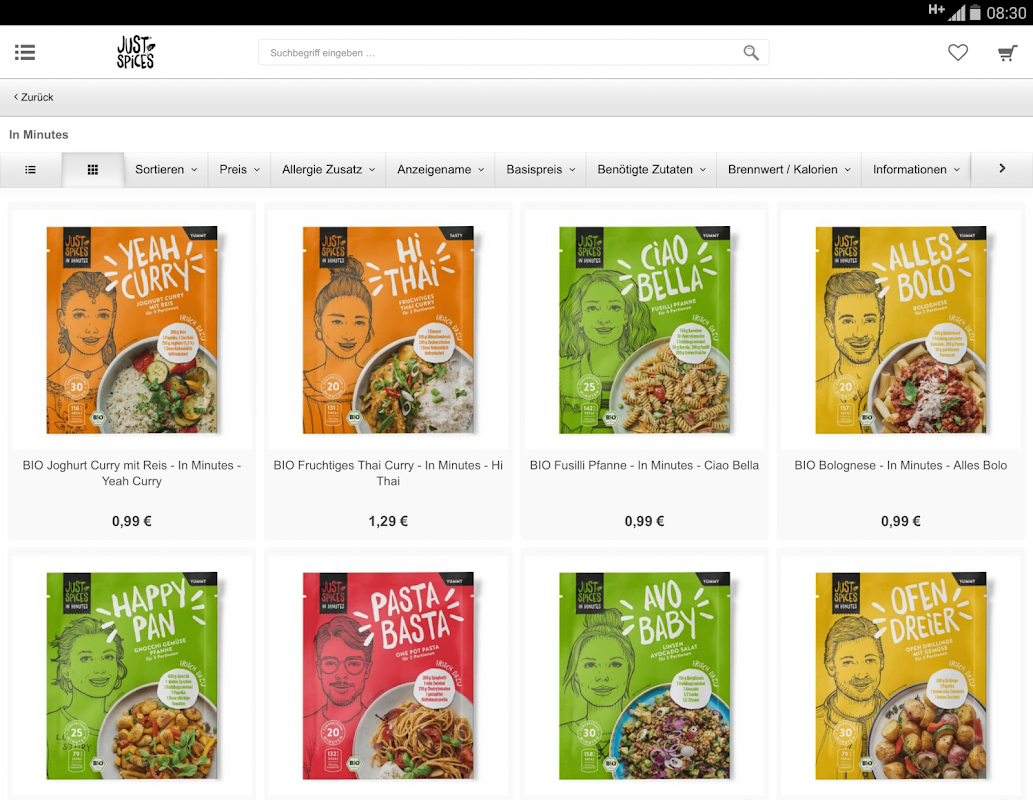Select BIO Bolognese Alles Bolo title

(901, 465)
